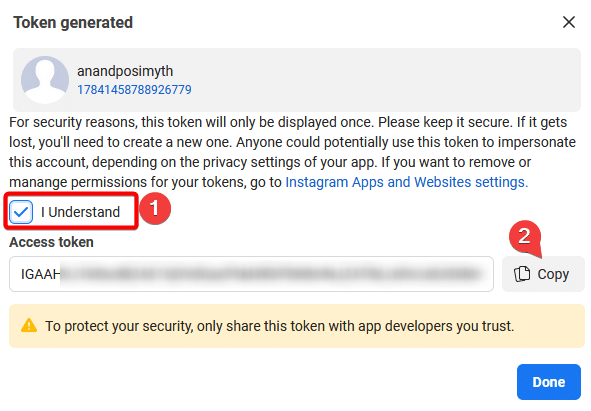
Task: Click the Access token label
Action: pos(51,242)
